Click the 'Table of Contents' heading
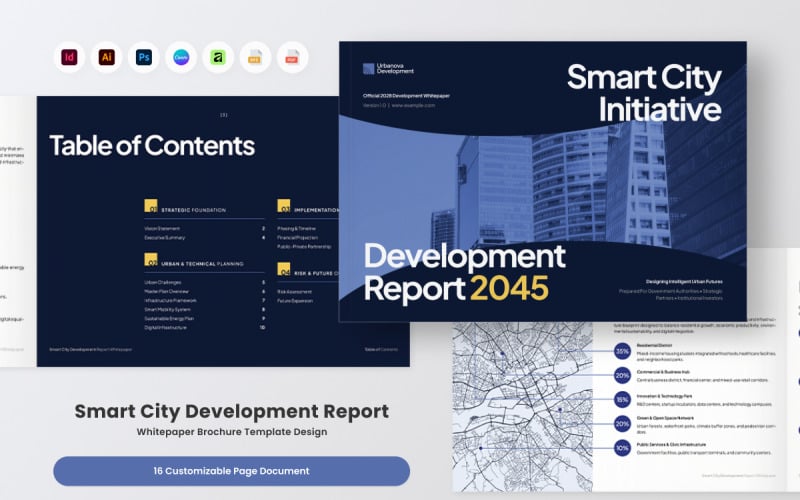Screen dimensions: 800x500 click(x=152, y=145)
